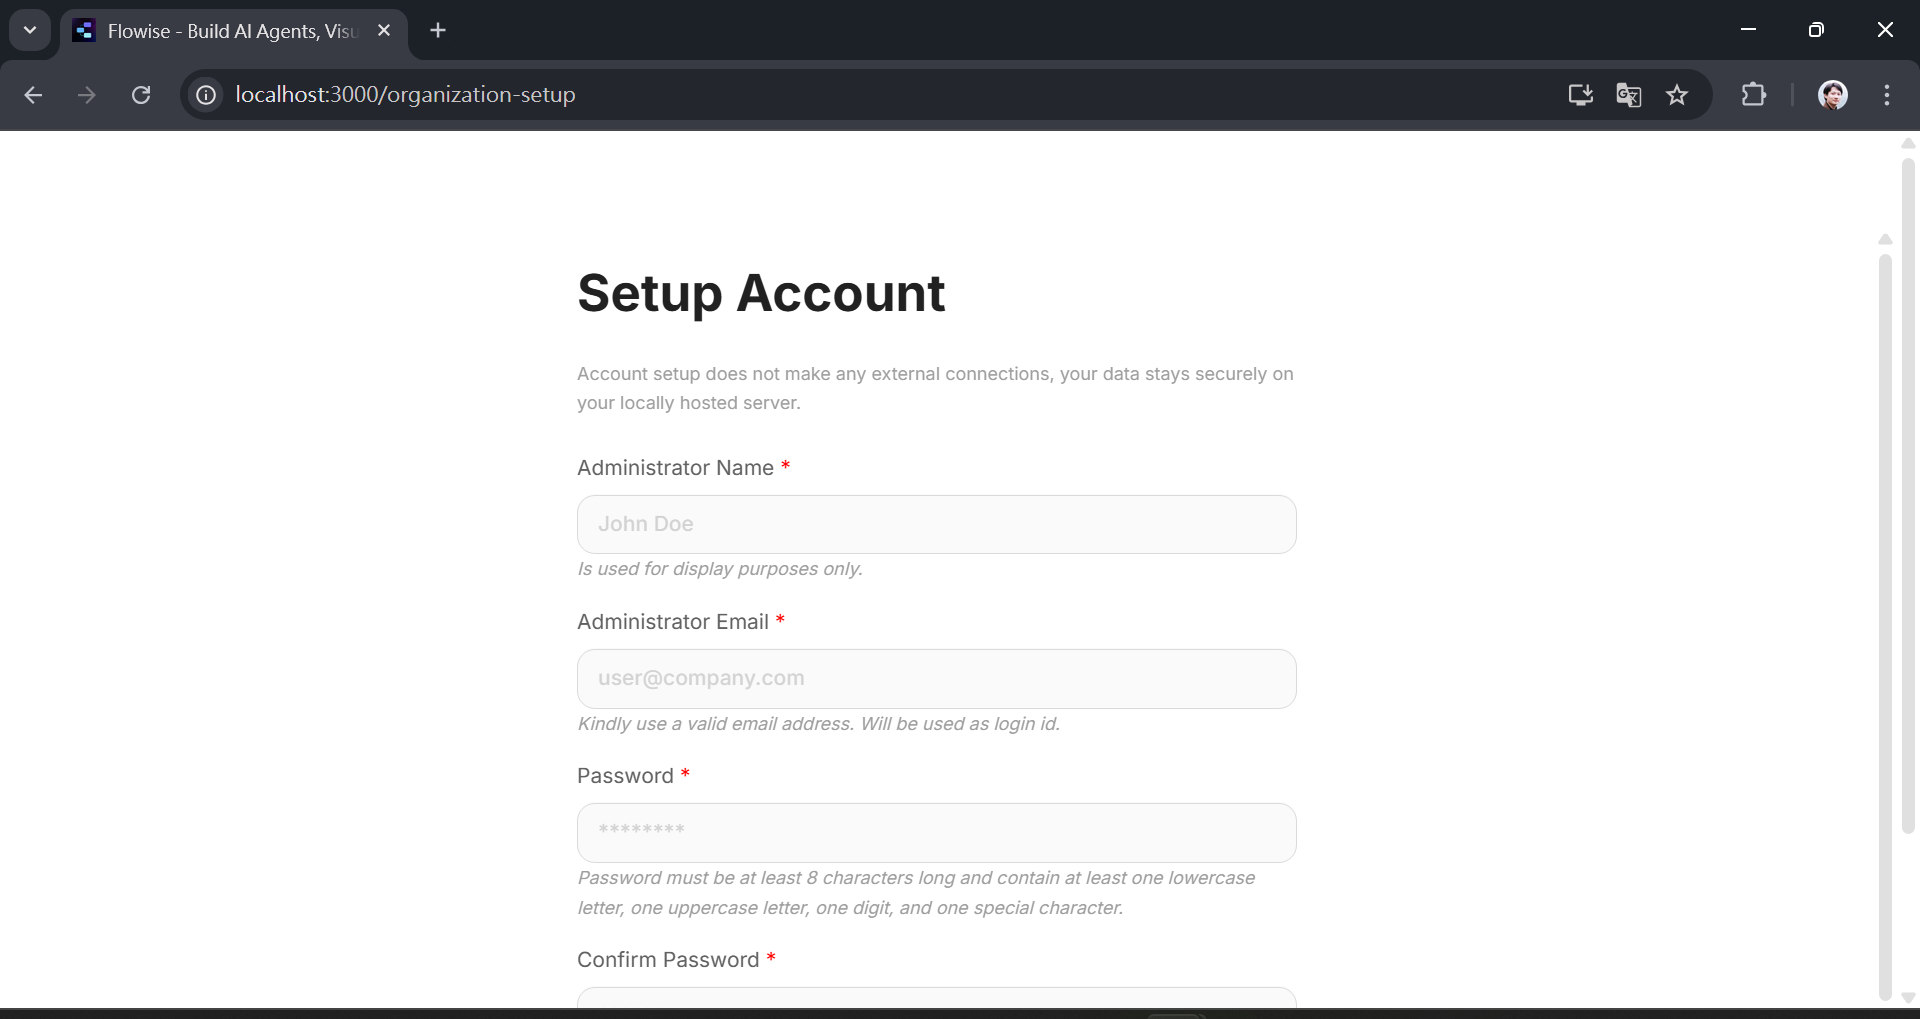Image resolution: width=1920 pixels, height=1019 pixels.
Task: Click the browser back arrow
Action: tap(33, 95)
